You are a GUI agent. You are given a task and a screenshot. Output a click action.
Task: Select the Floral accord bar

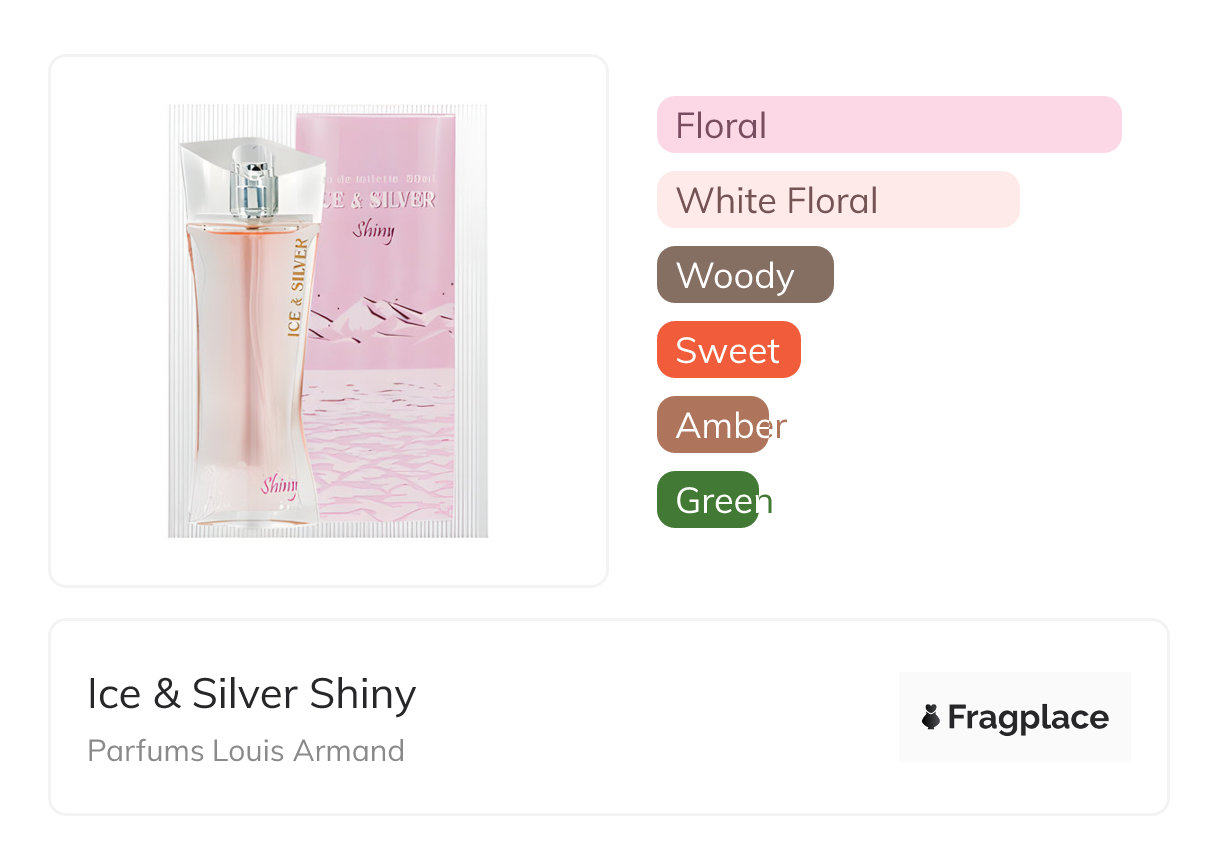888,125
